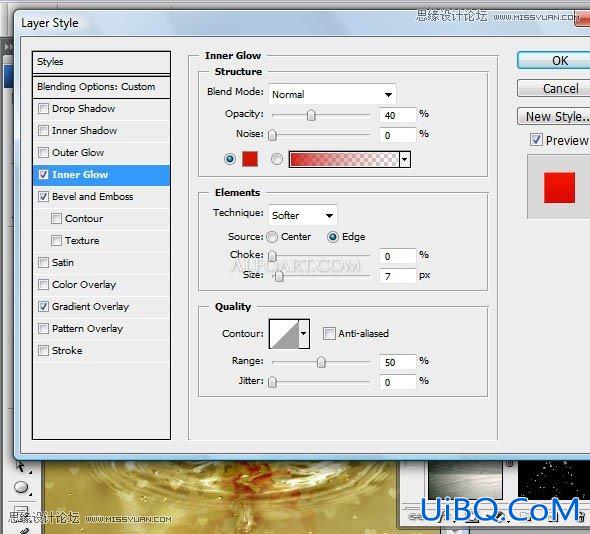Select Blending Options: Custom
Screen dimensions: 590x534
point(101,87)
